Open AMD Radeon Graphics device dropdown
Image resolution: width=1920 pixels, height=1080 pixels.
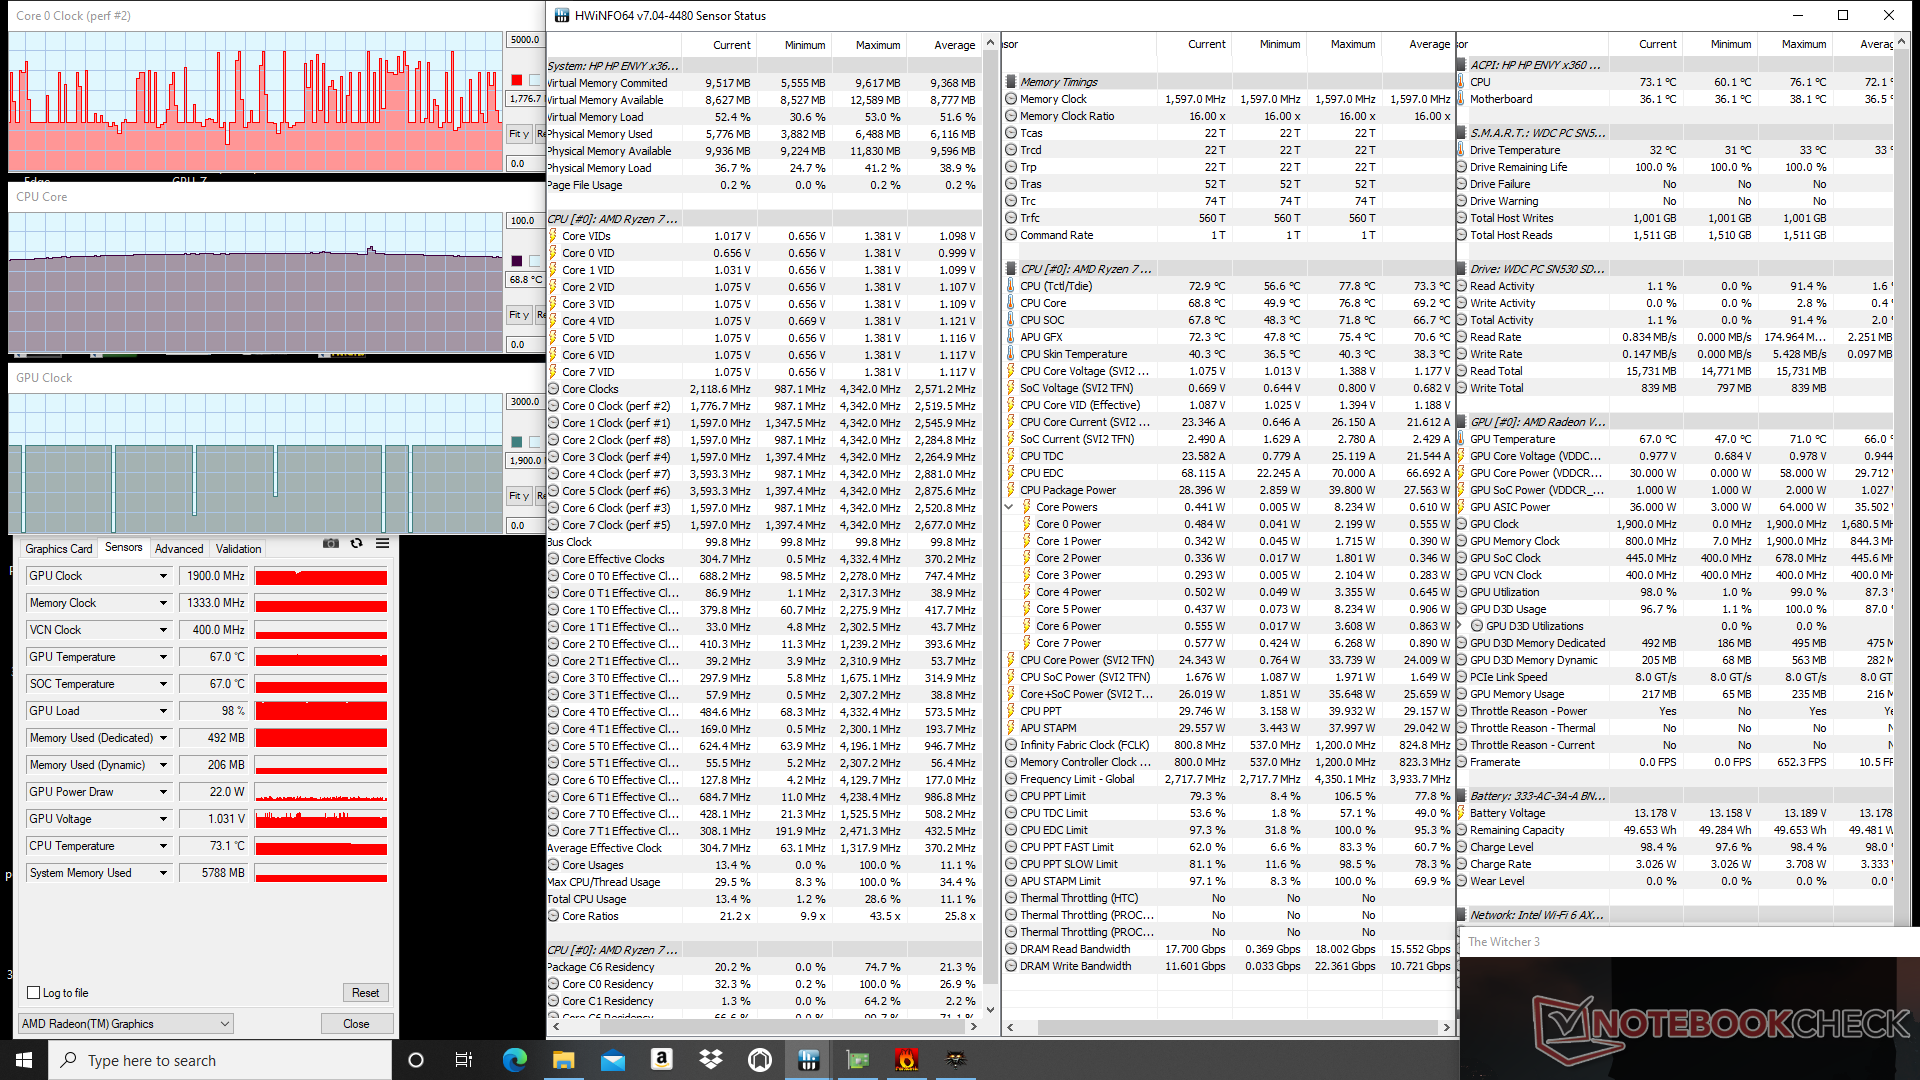(224, 1024)
